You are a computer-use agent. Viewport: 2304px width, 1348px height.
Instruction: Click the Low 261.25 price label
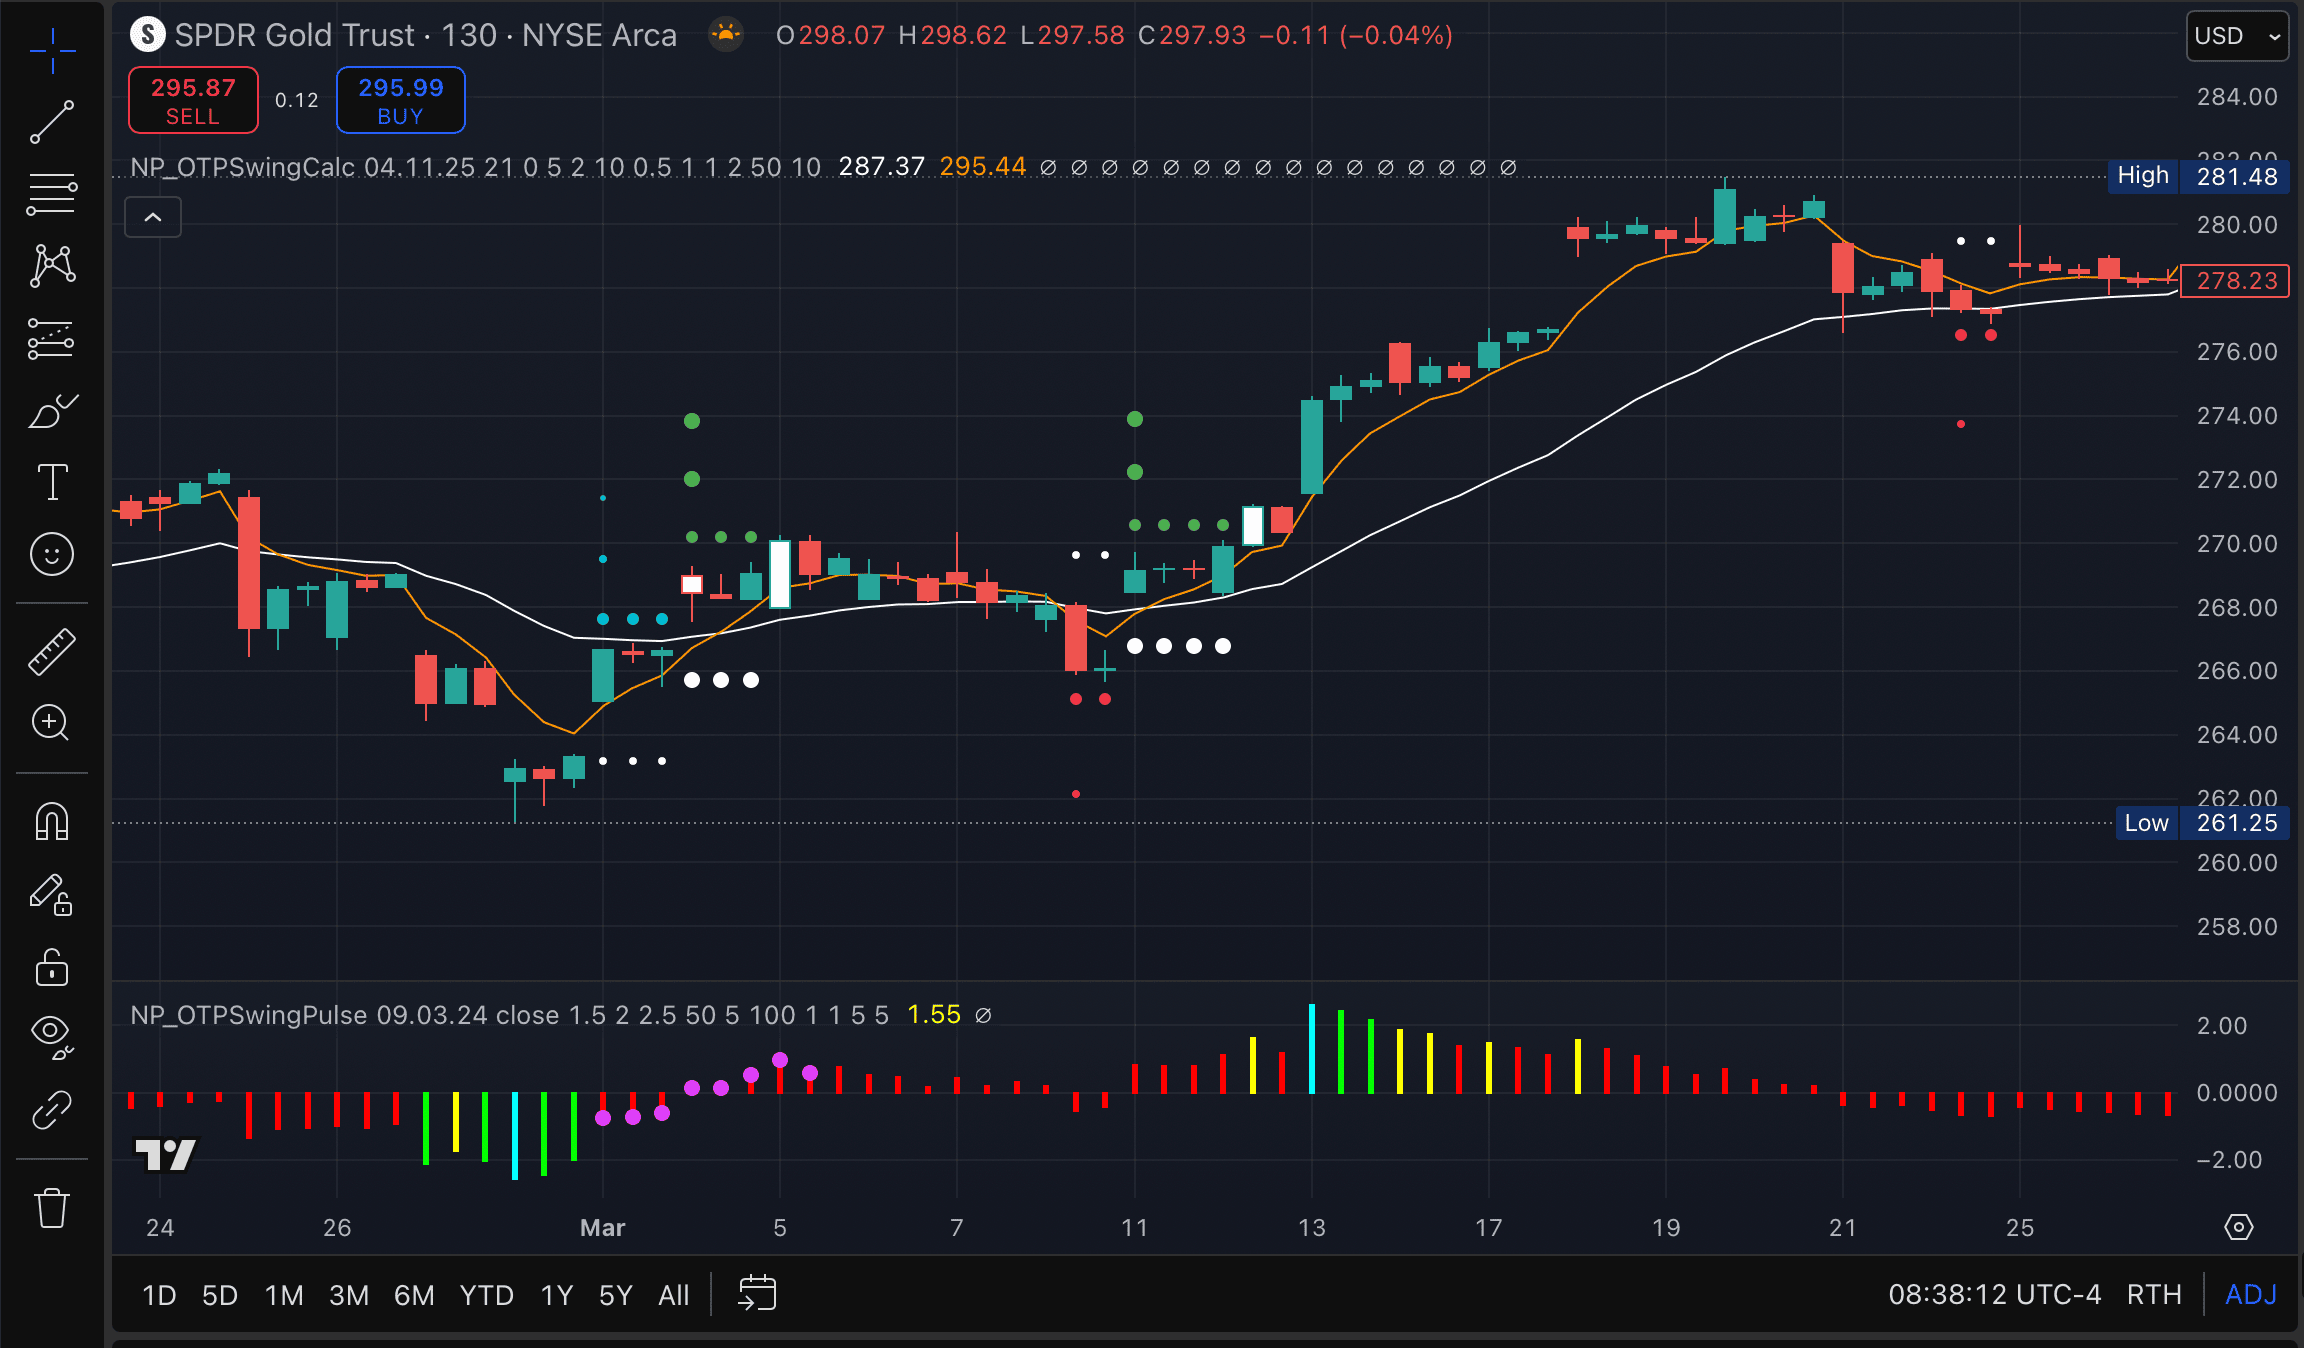point(2203,823)
